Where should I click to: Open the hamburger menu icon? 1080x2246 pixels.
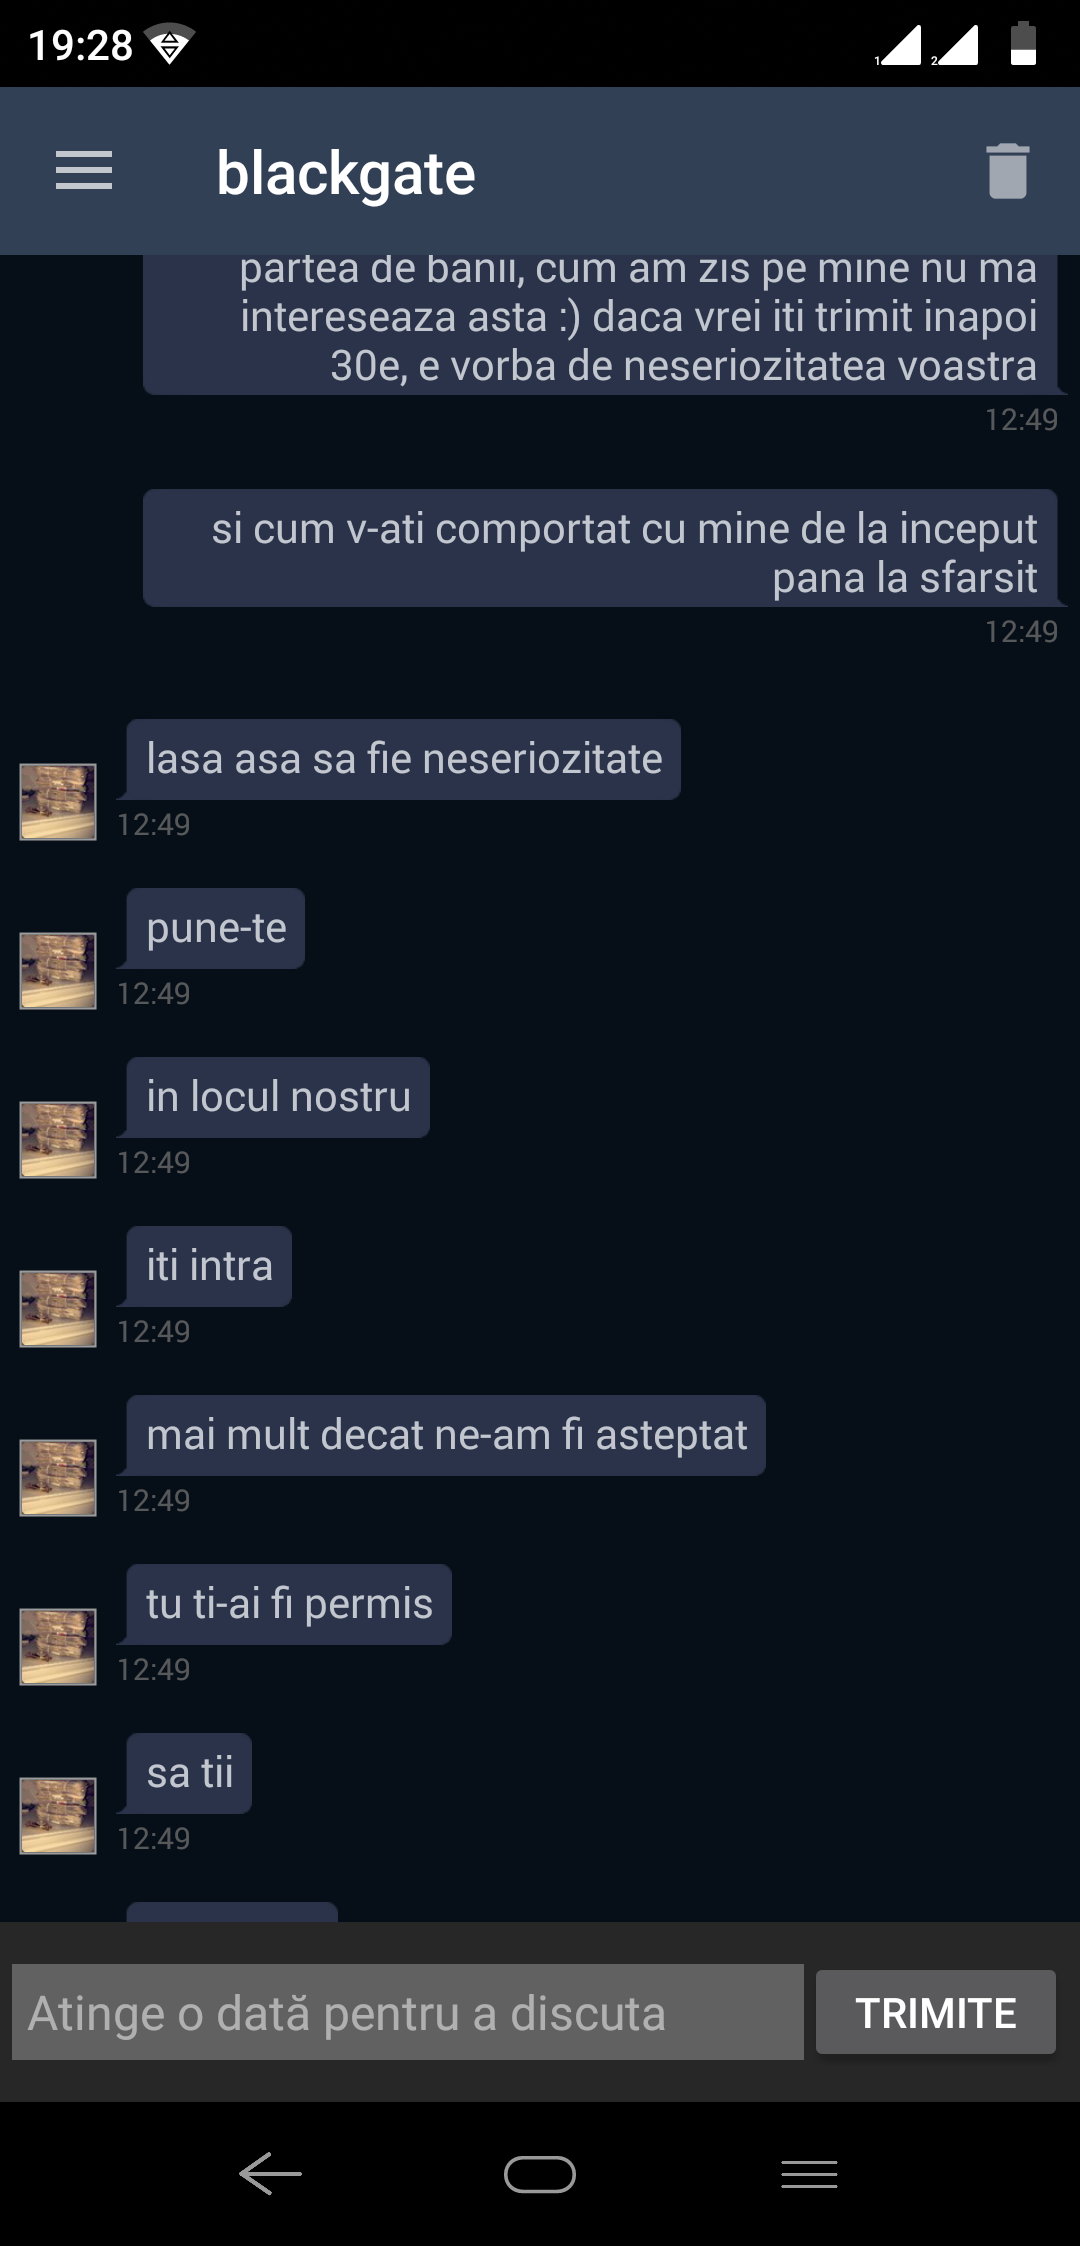click(x=84, y=171)
